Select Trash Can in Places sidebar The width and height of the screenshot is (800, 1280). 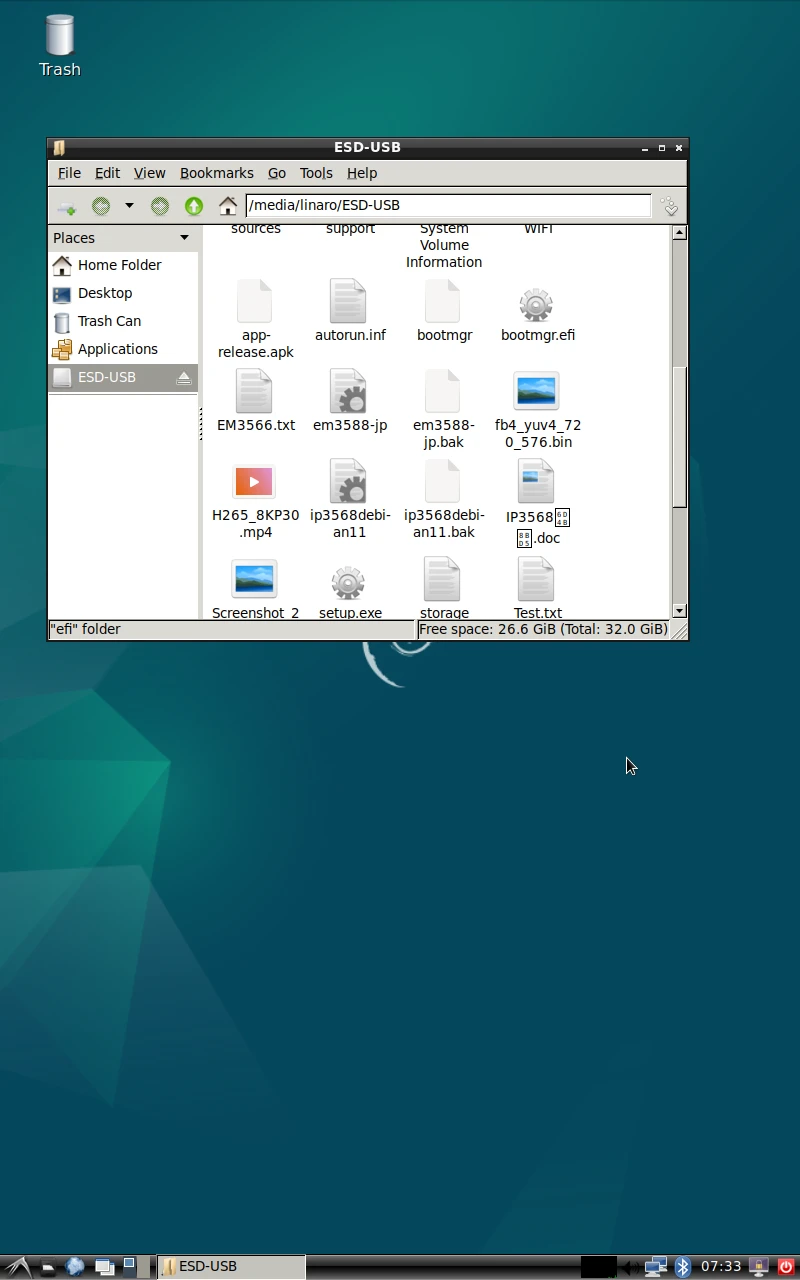[123, 321]
